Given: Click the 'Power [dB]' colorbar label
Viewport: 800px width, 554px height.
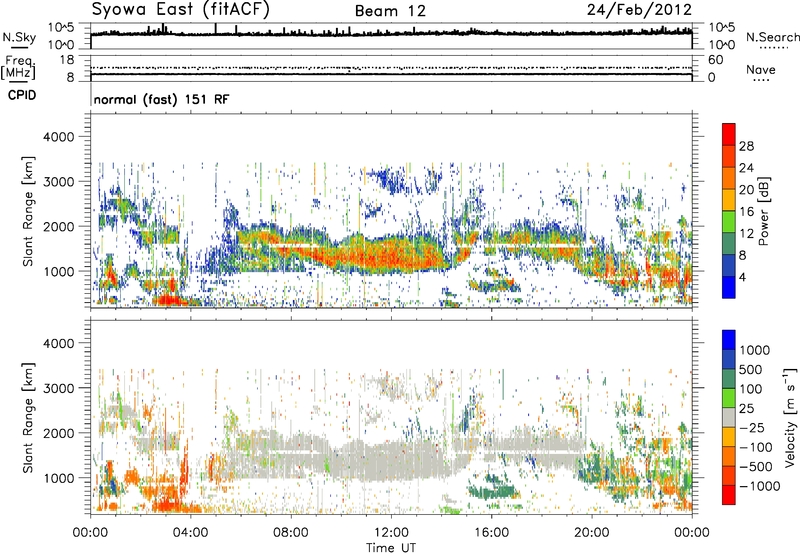Looking at the screenshot, I should click(763, 211).
